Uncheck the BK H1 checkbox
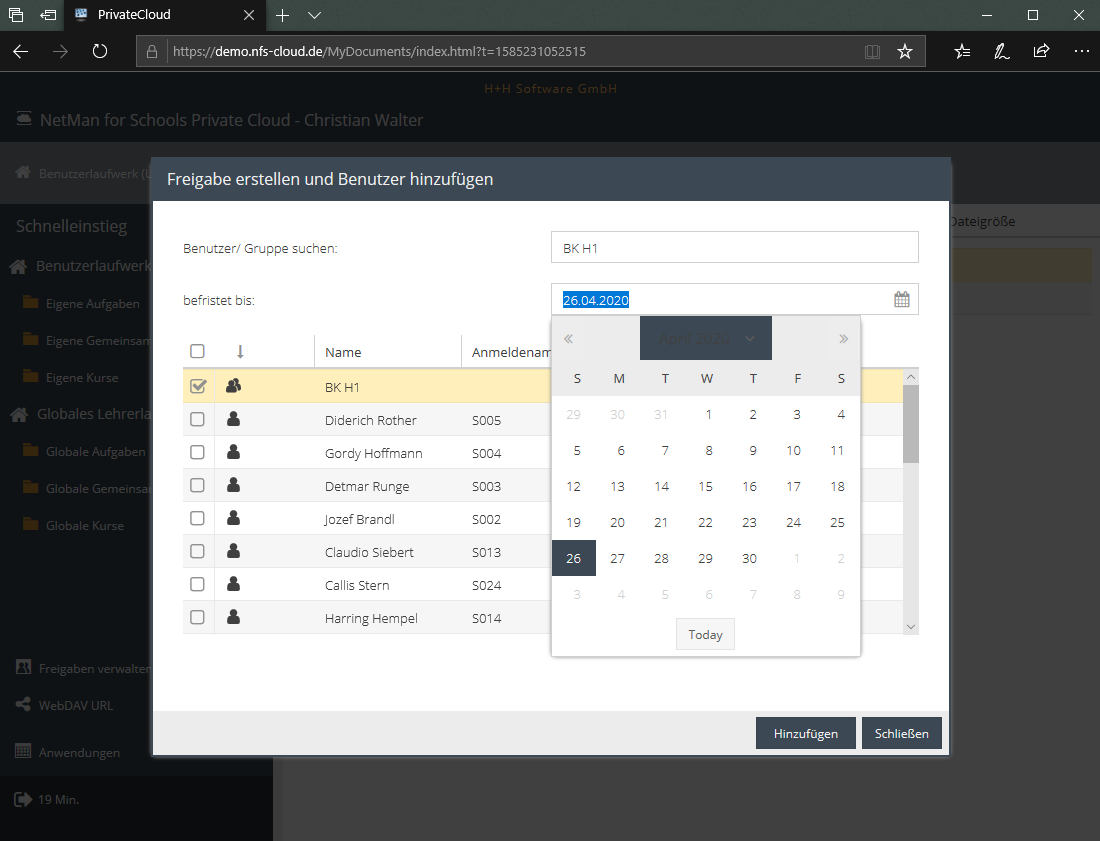This screenshot has height=841, width=1100. point(198,386)
